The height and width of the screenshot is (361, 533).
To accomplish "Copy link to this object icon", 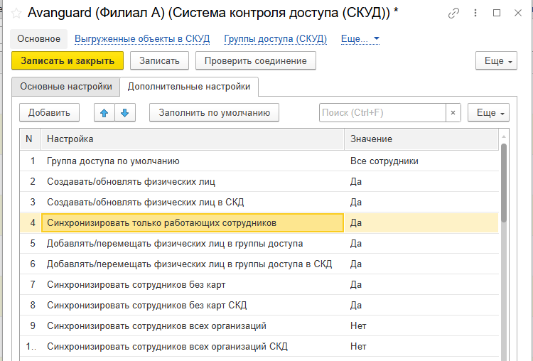I will point(453,13).
